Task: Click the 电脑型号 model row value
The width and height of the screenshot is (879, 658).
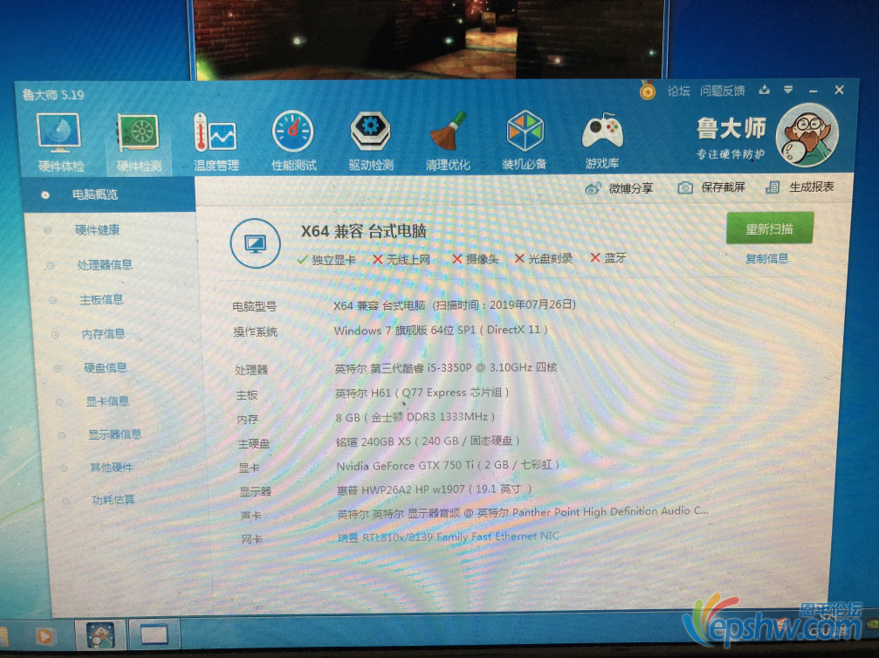Action: [455, 305]
